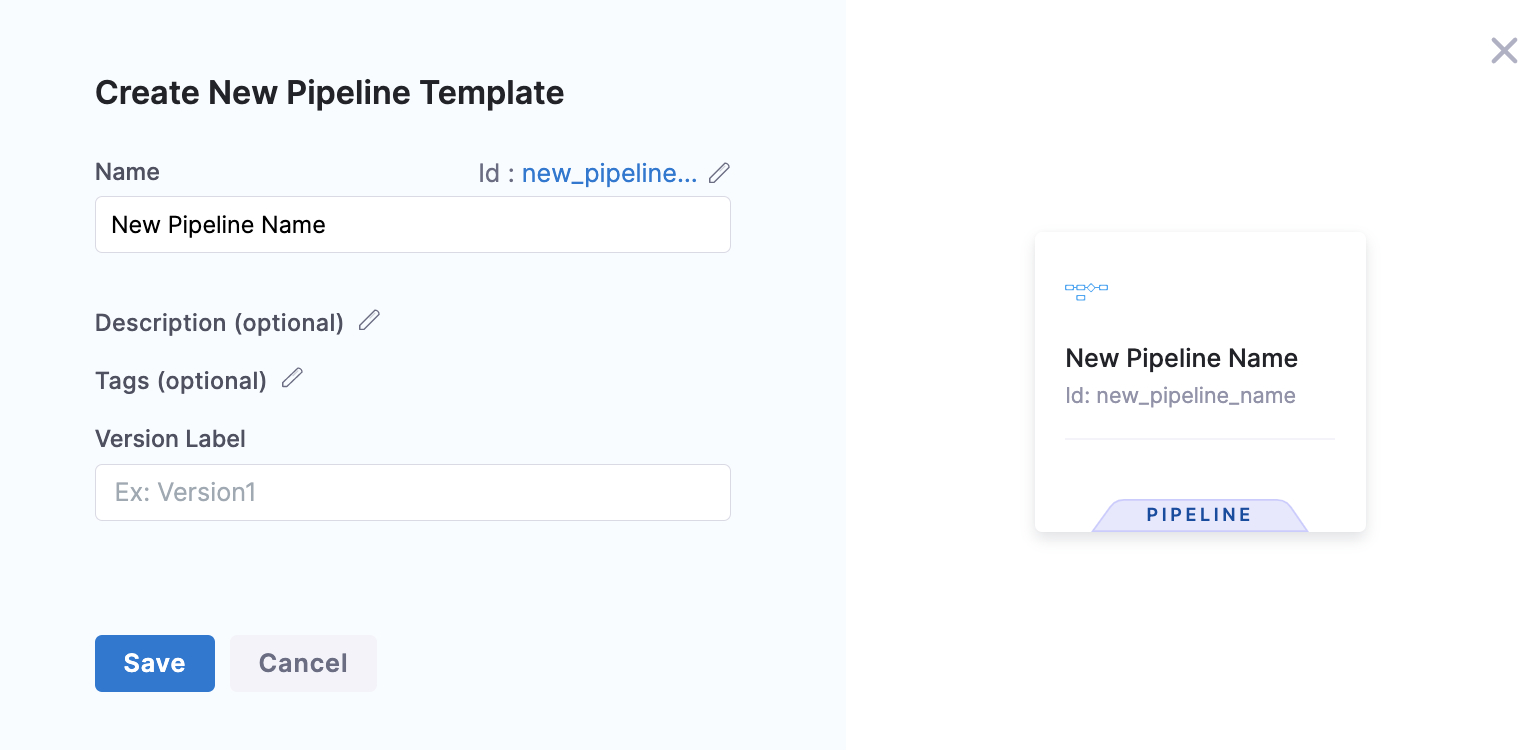Cancel template creation
The width and height of the screenshot is (1534, 750).
pyautogui.click(x=303, y=663)
